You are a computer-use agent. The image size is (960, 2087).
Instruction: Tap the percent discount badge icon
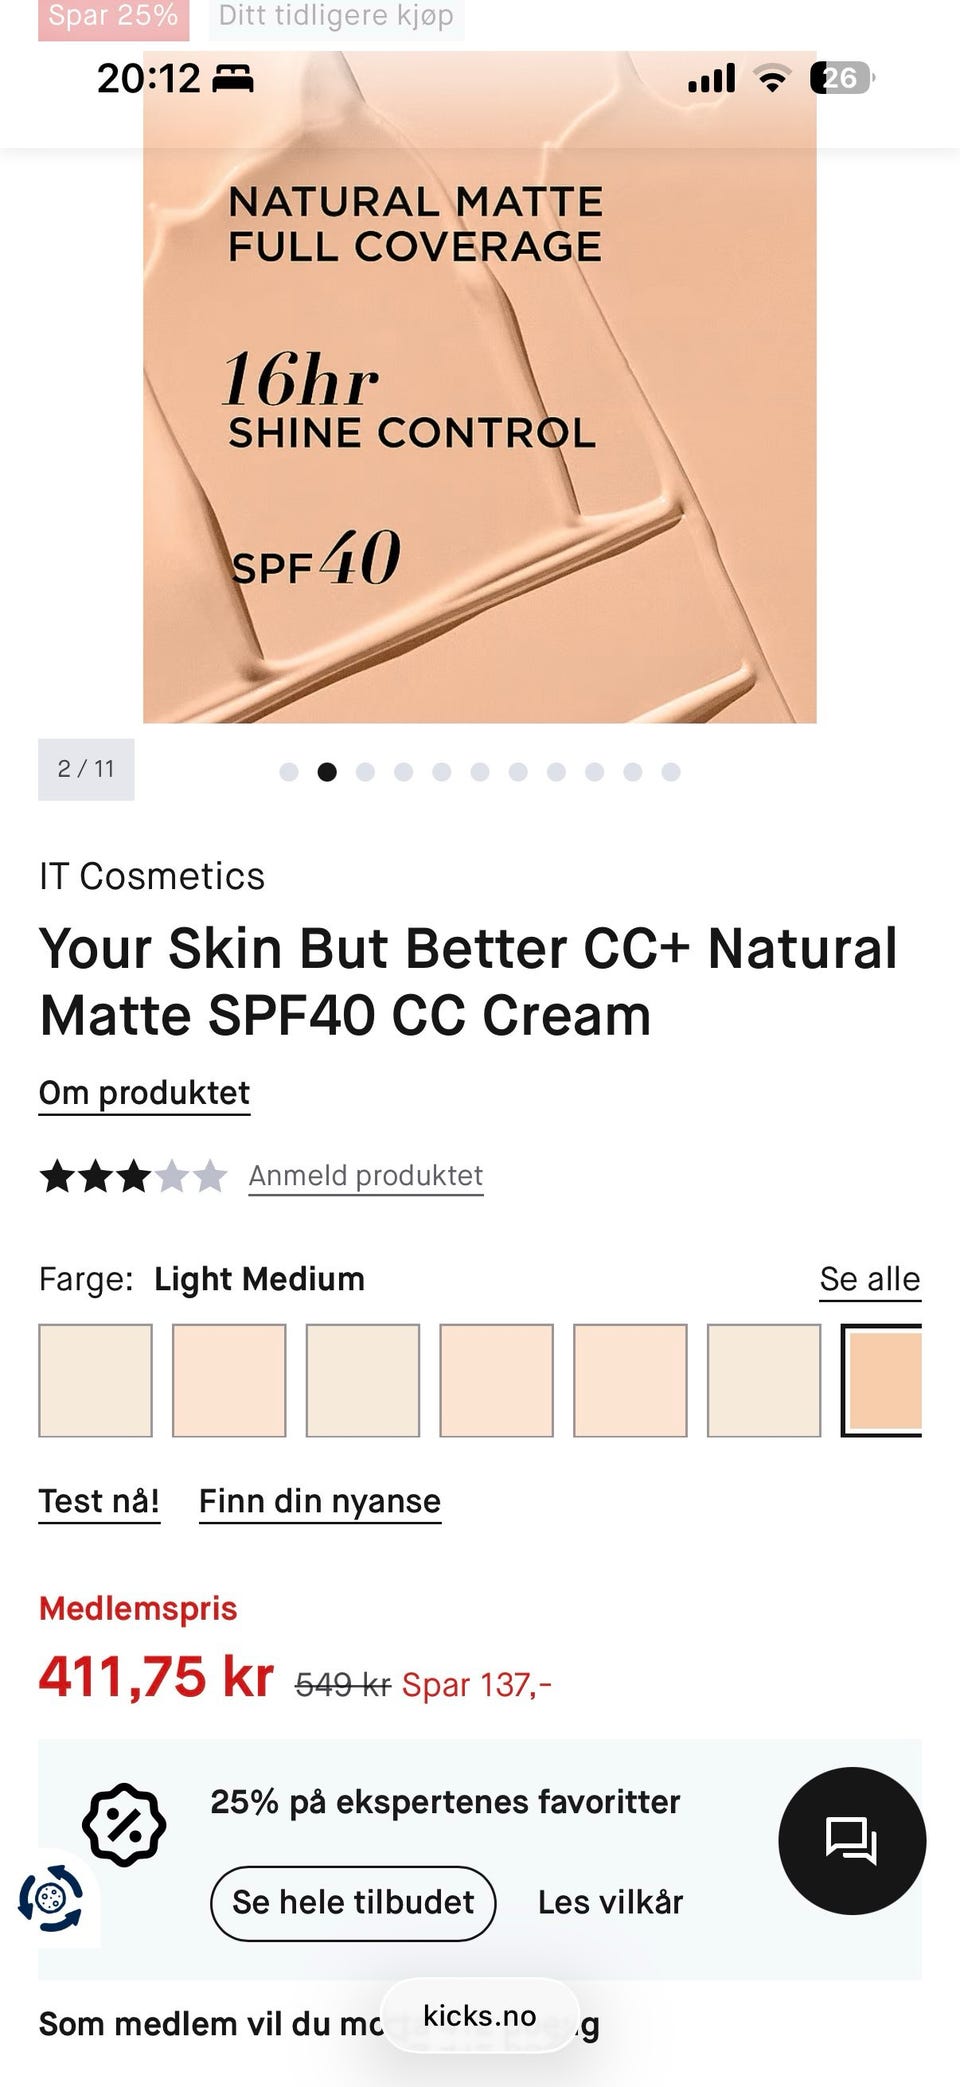(x=124, y=1824)
